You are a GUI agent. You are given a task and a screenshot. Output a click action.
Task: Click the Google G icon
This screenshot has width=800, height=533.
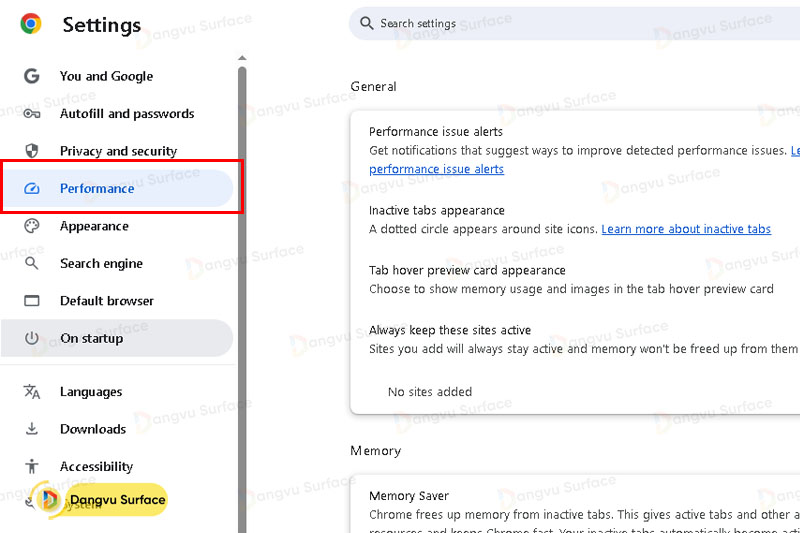[32, 76]
